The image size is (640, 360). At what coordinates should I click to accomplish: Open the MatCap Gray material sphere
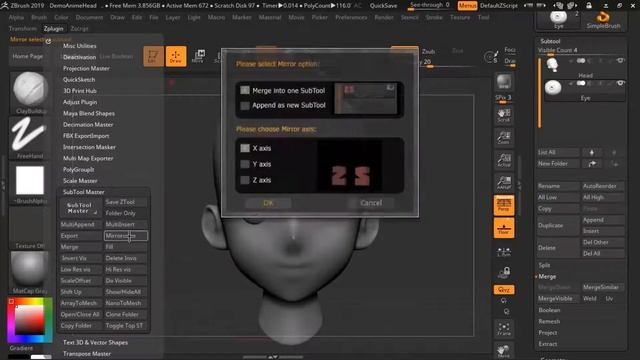tap(29, 269)
